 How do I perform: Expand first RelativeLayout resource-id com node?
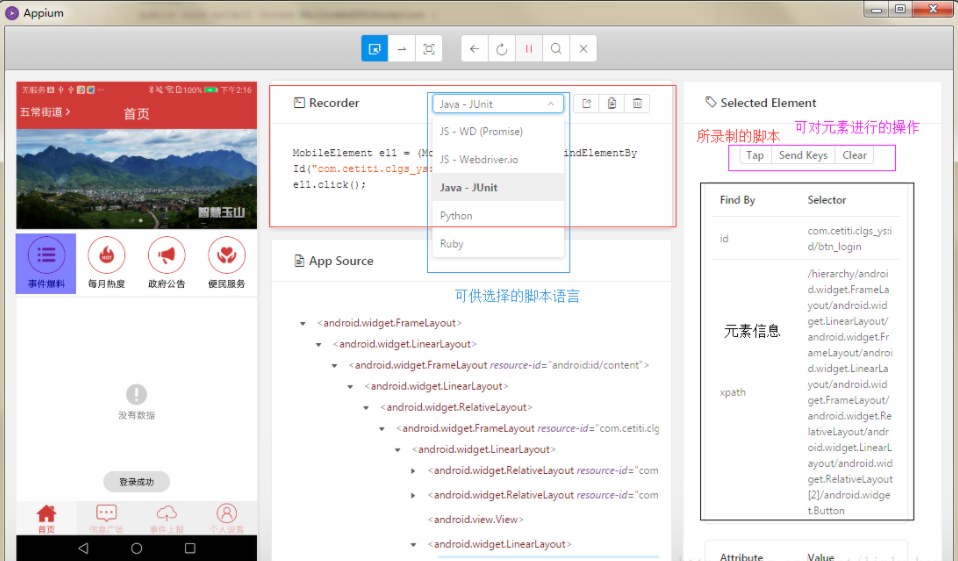point(414,471)
